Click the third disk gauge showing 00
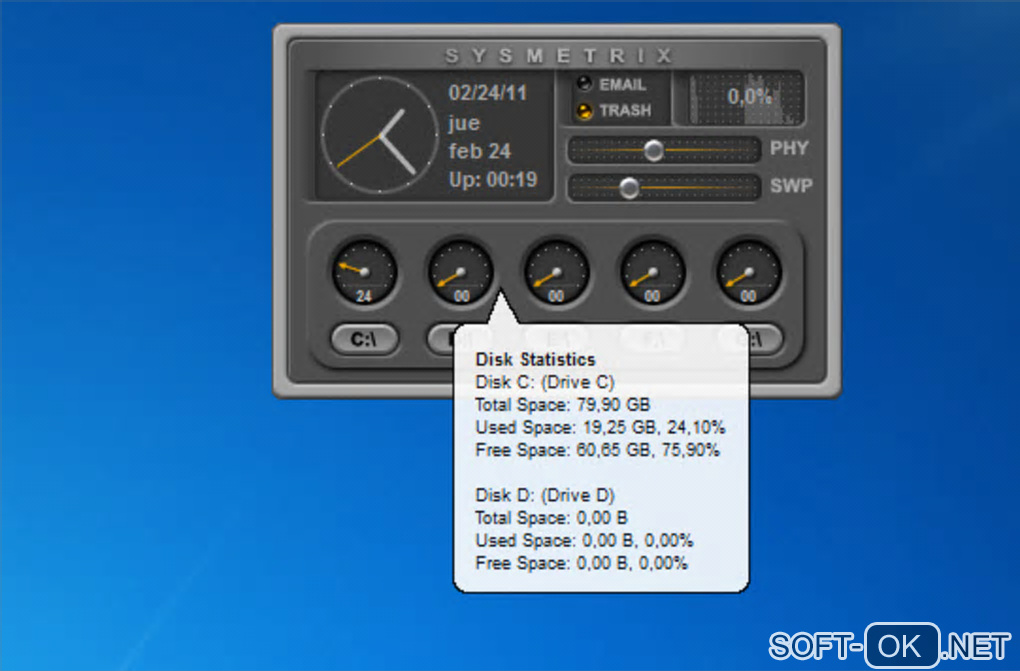 pyautogui.click(x=556, y=273)
